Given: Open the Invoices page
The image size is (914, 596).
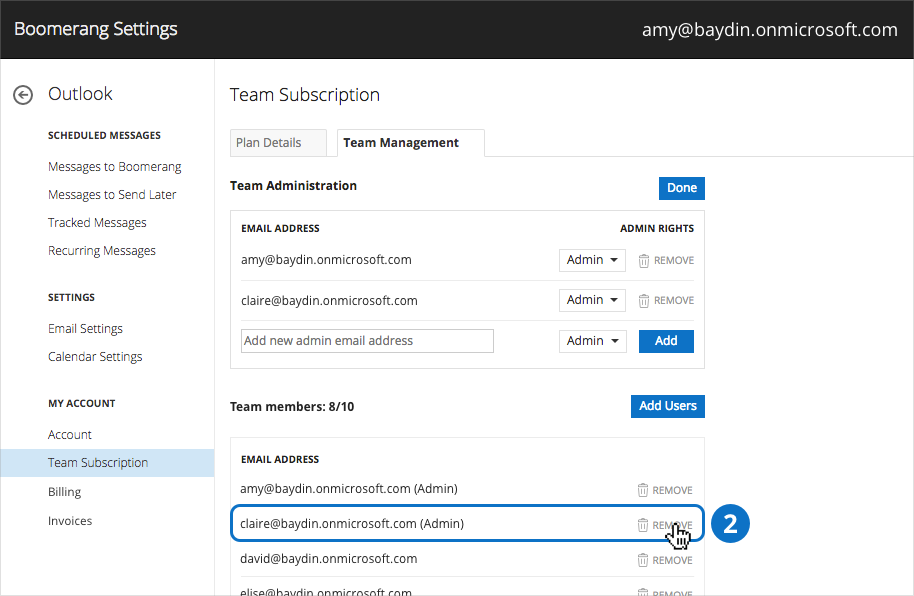Looking at the screenshot, I should tap(70, 521).
